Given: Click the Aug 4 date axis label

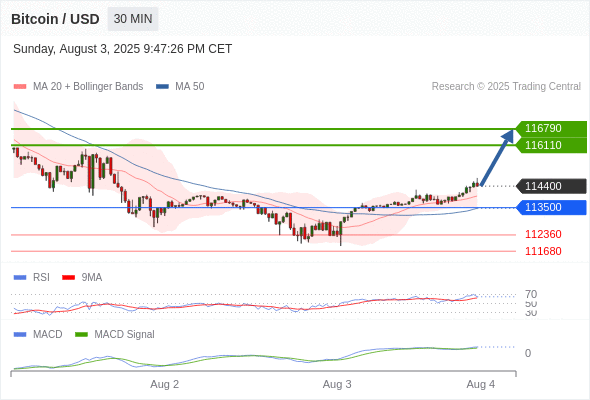Looking at the screenshot, I should point(481,385).
